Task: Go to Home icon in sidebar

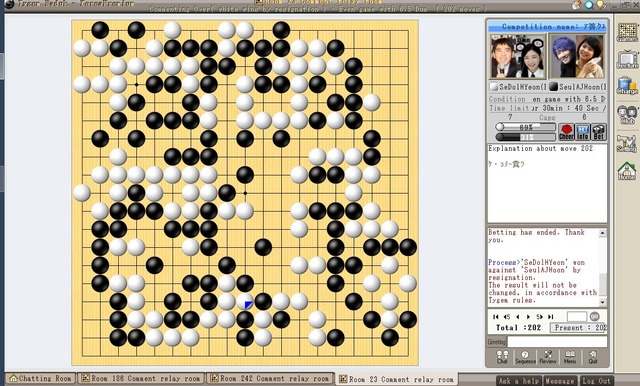Action: pyautogui.click(x=627, y=171)
